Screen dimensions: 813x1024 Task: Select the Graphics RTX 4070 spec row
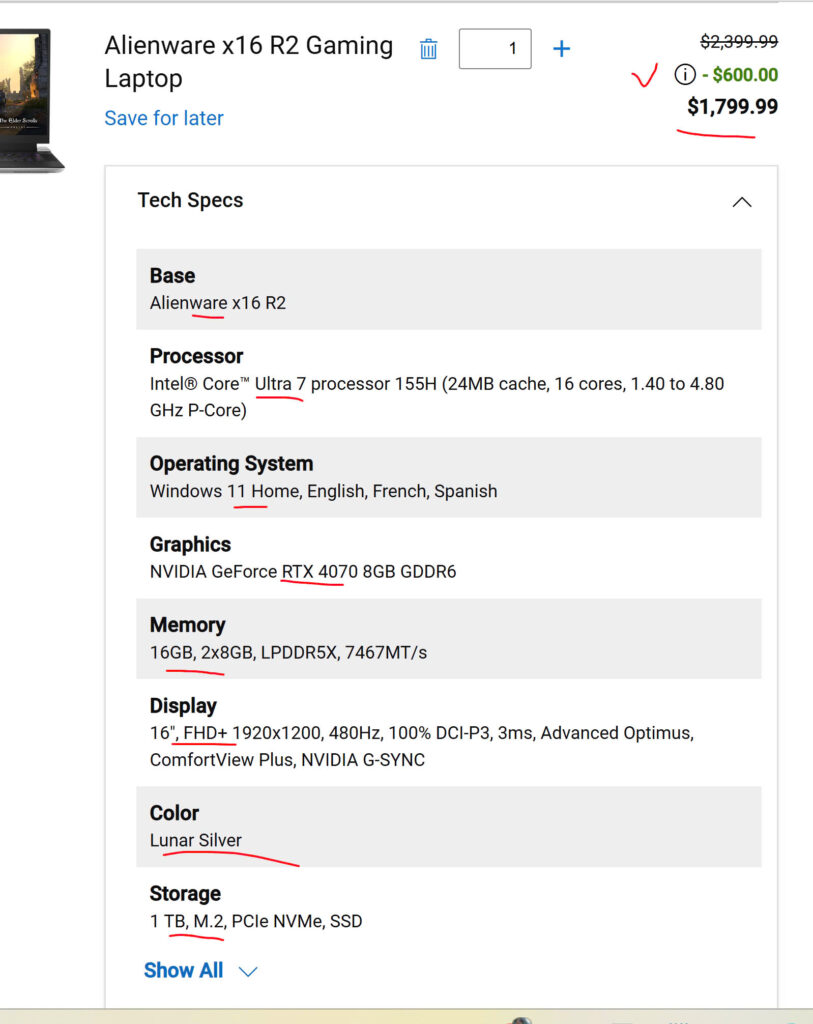[449, 558]
